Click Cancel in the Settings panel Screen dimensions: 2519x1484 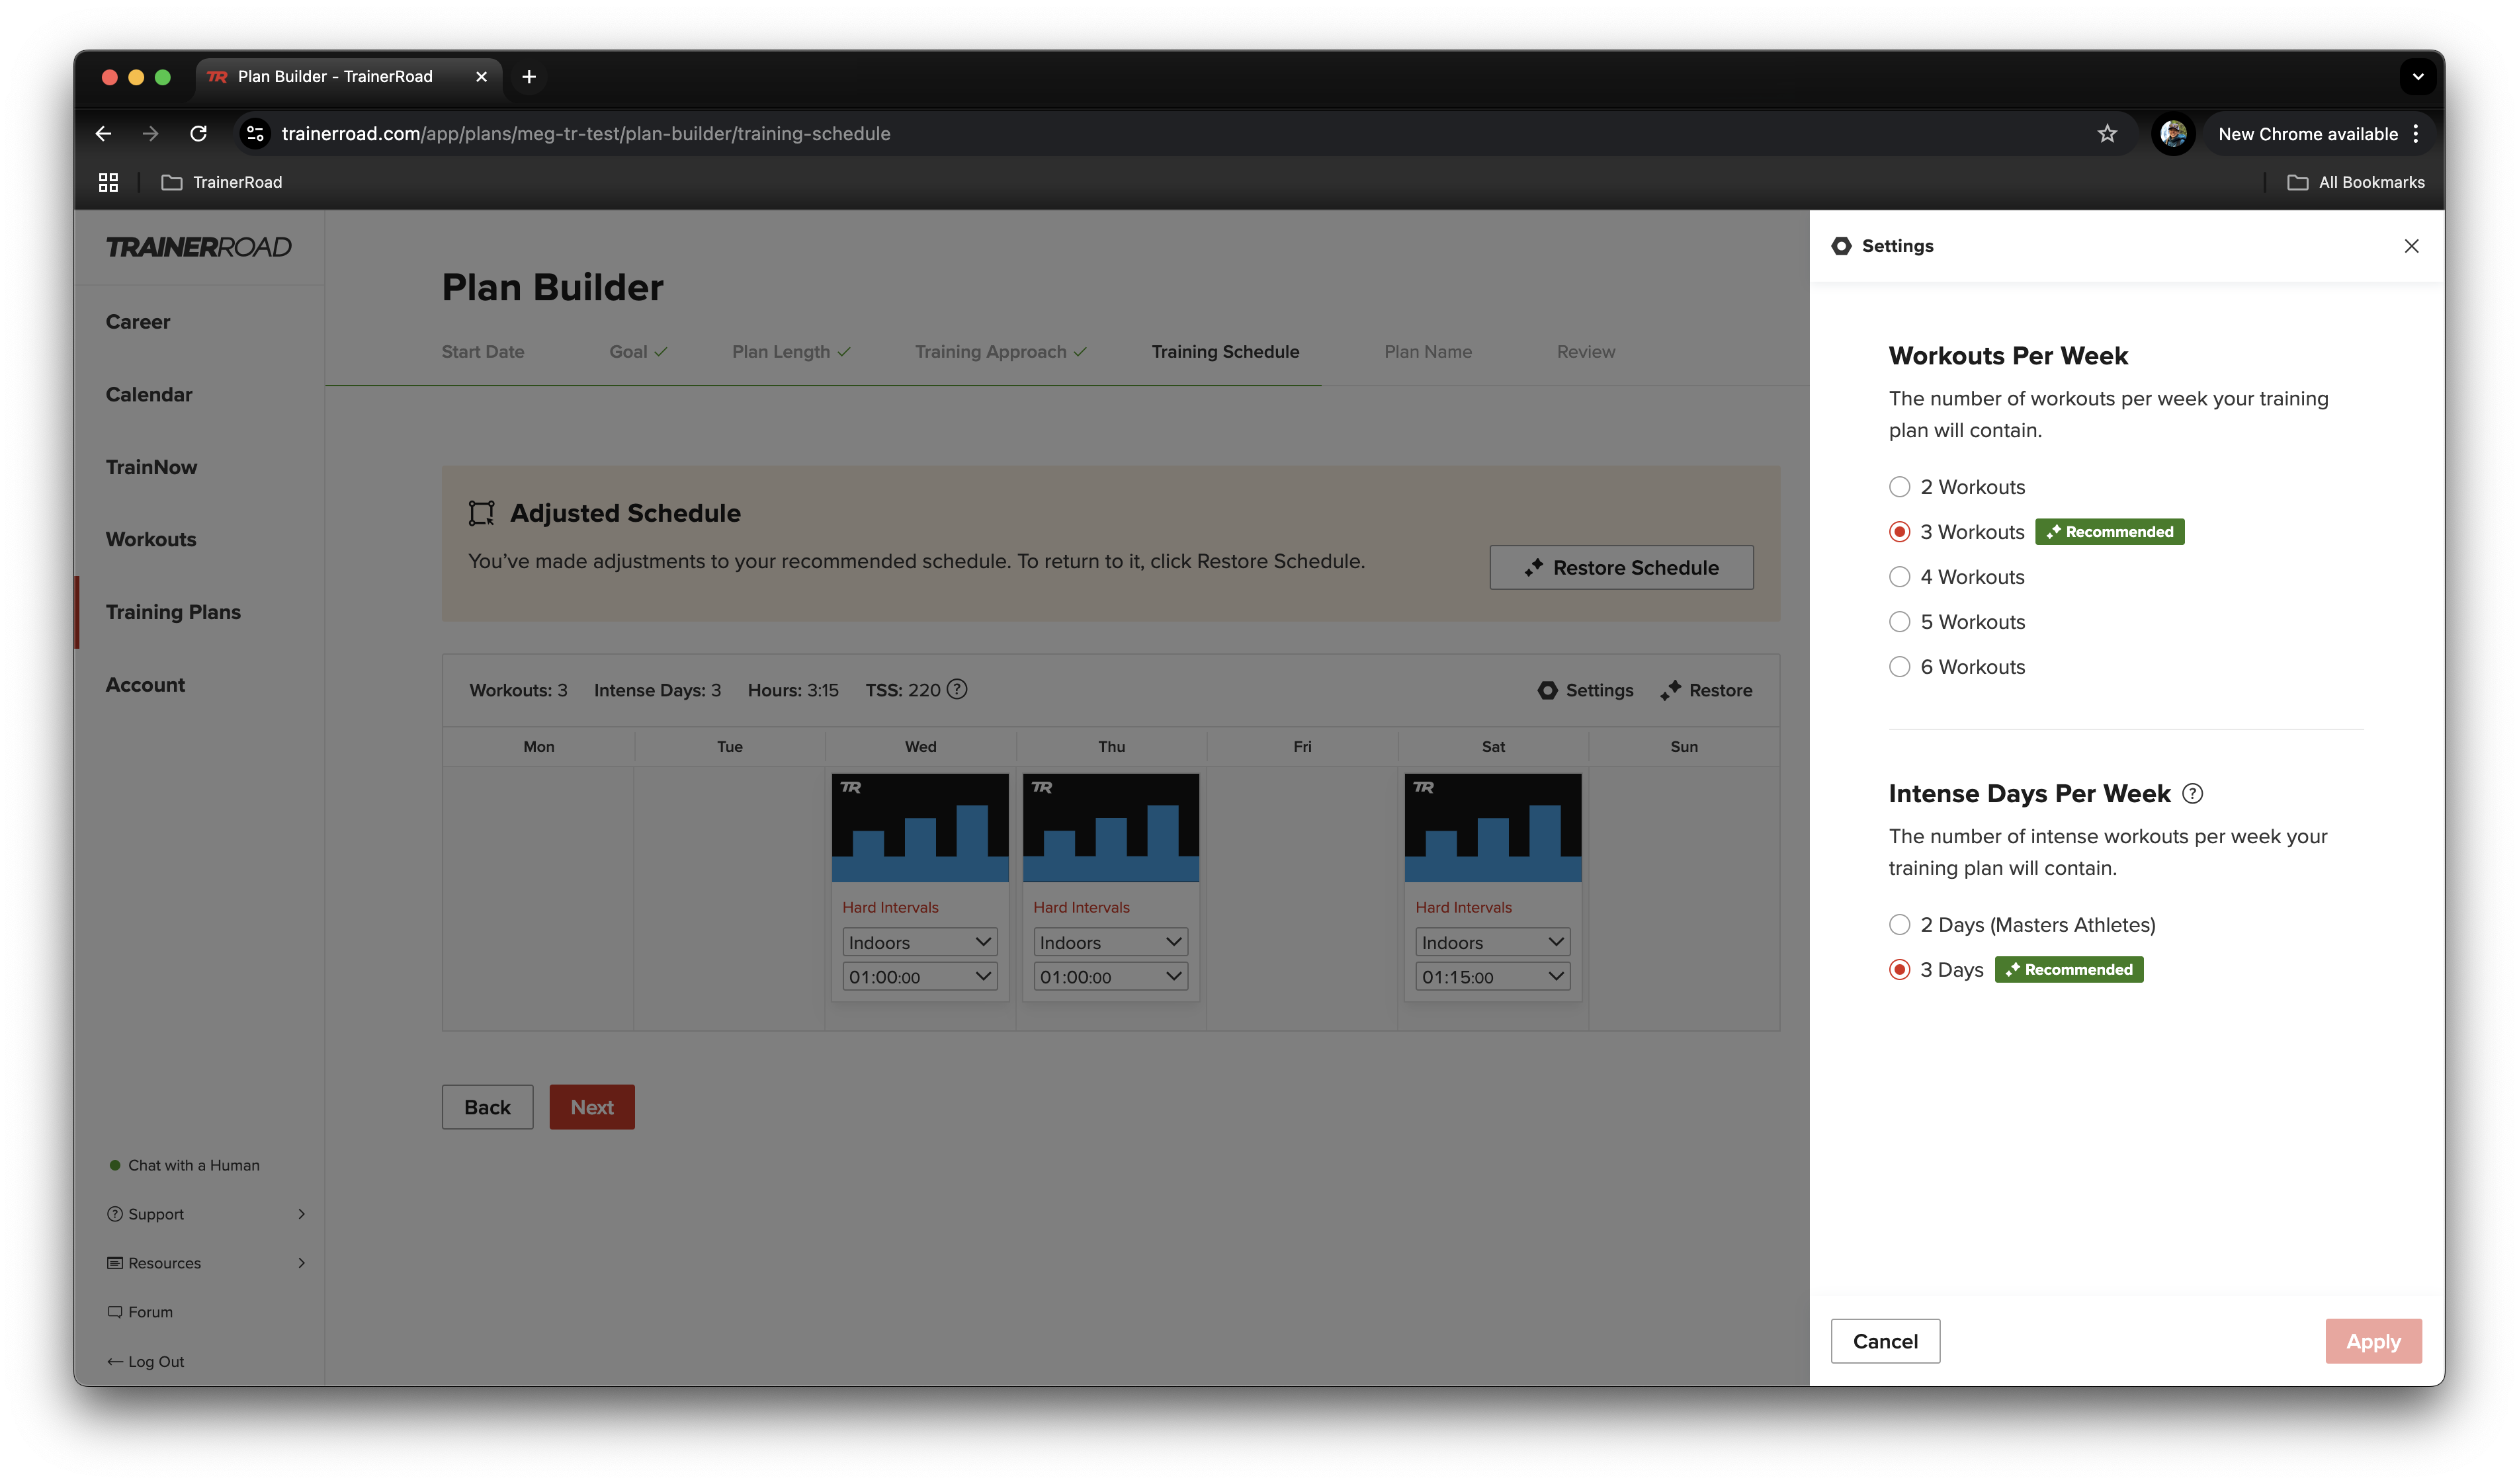pos(1884,1341)
